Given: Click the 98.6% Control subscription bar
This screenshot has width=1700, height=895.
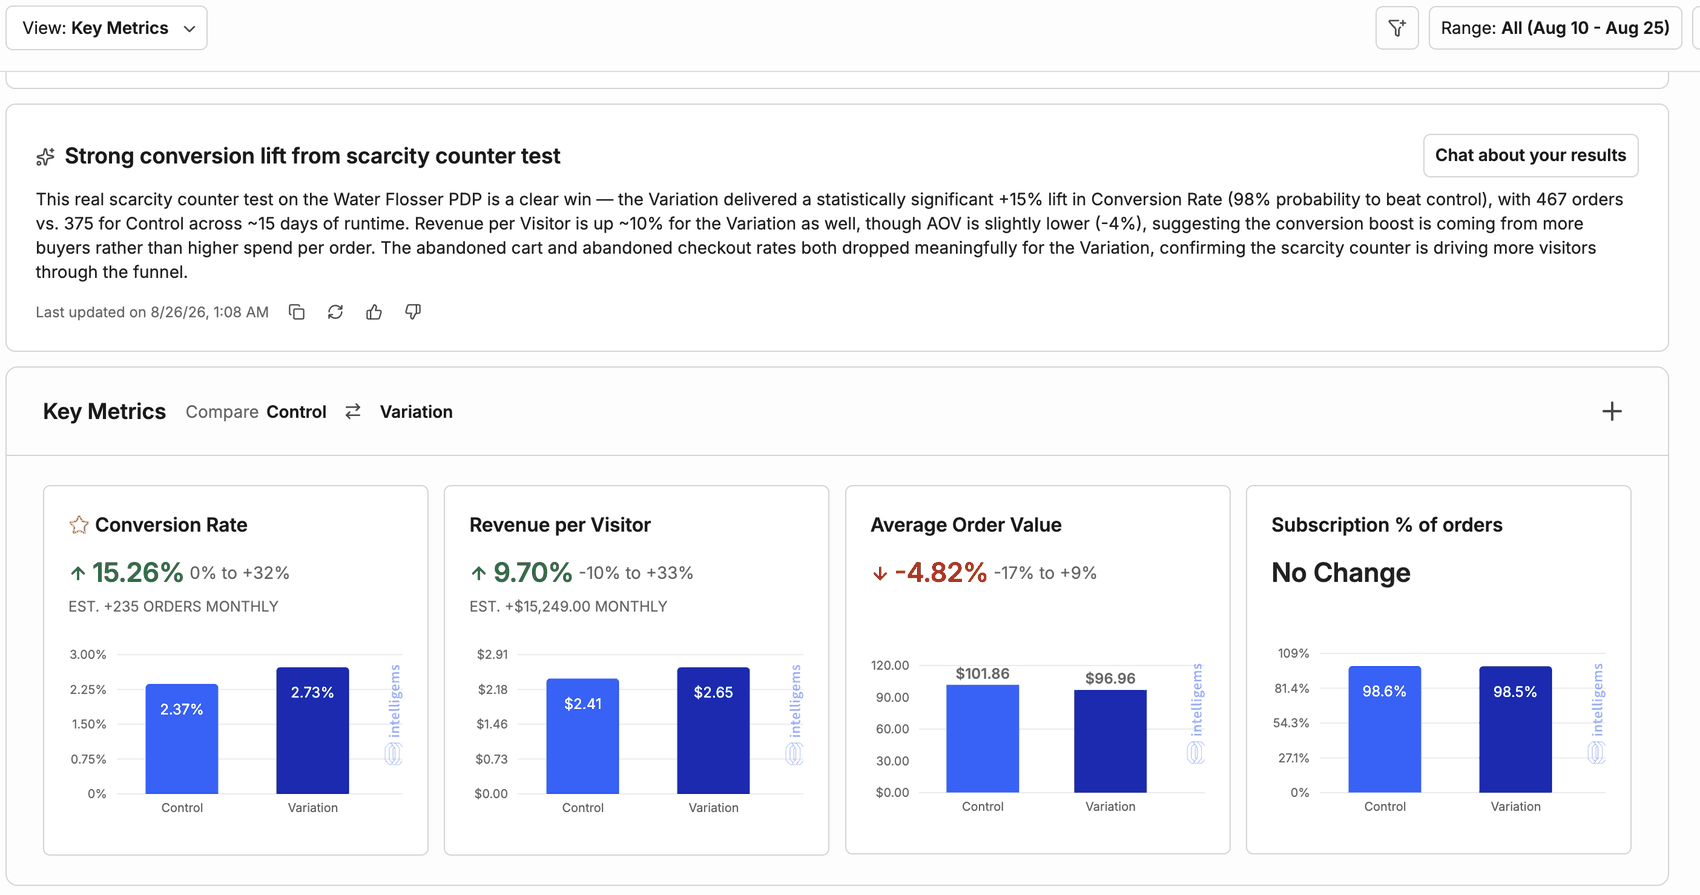Looking at the screenshot, I should click(x=1385, y=730).
